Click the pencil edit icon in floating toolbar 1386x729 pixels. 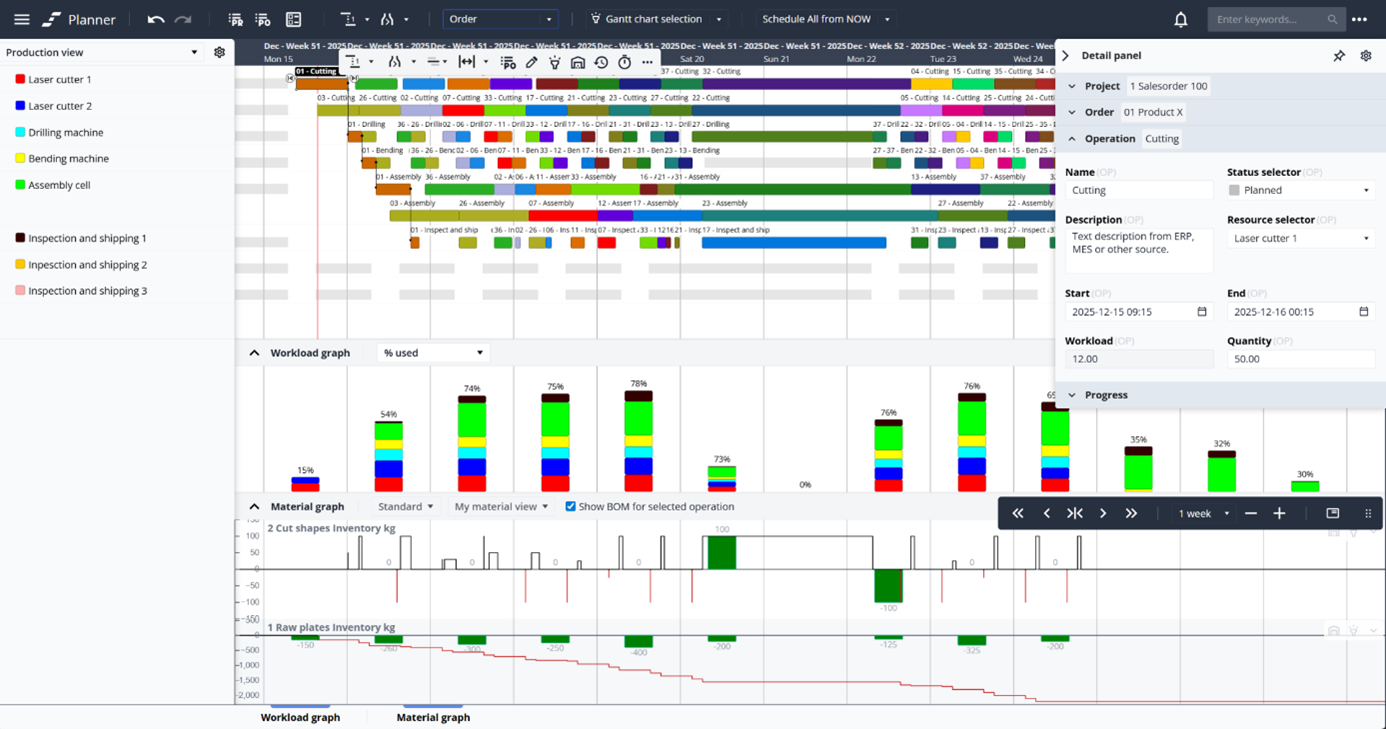point(532,62)
